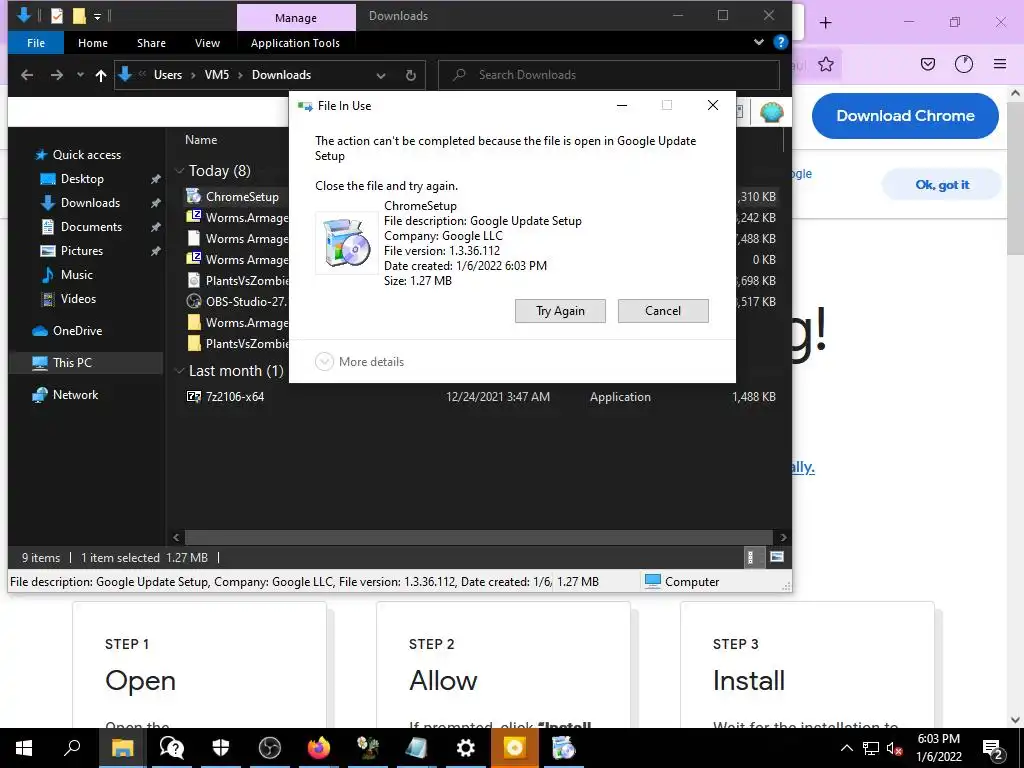Open the View ribbon tab
This screenshot has width=1024, height=768.
tap(207, 43)
